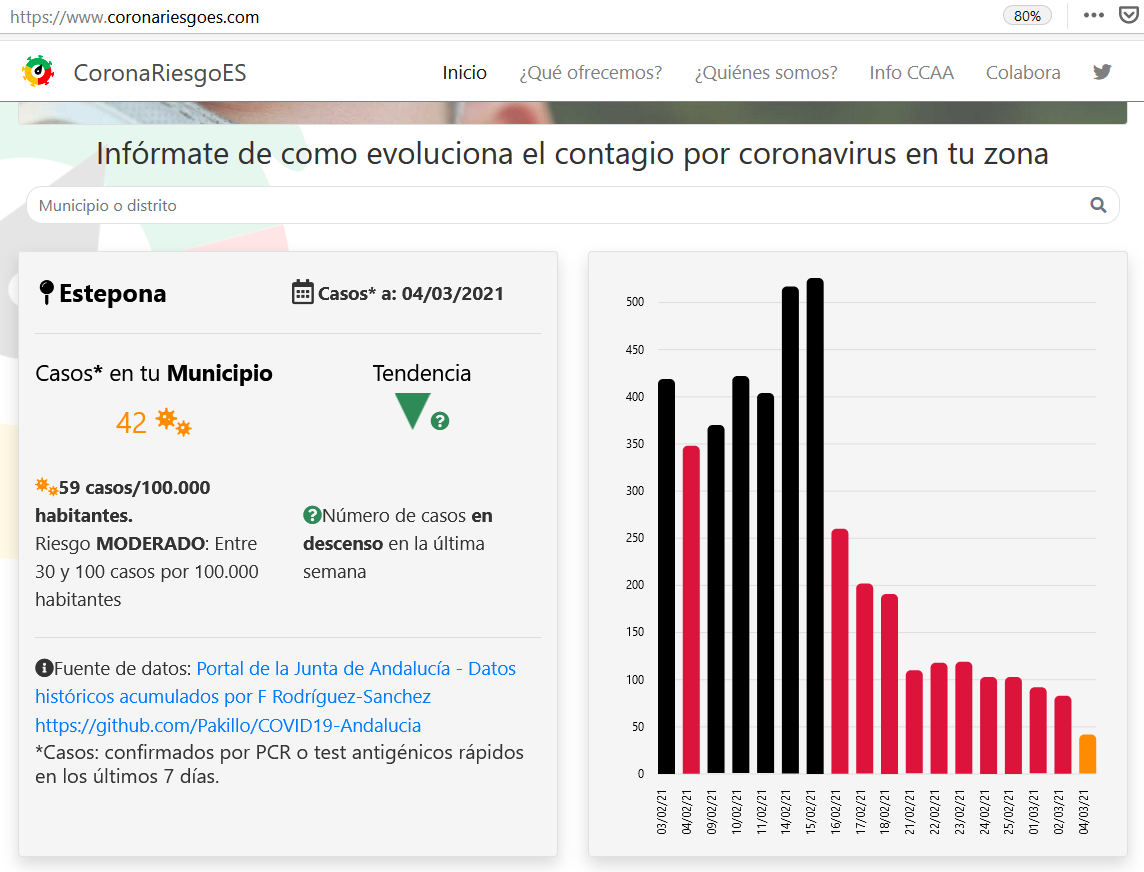The width and height of the screenshot is (1144, 872).
Task: Click virus icon before '59 casos/100.000'
Action: (x=47, y=487)
